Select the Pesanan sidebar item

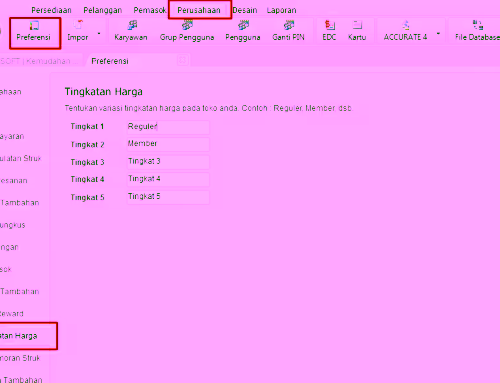14,181
